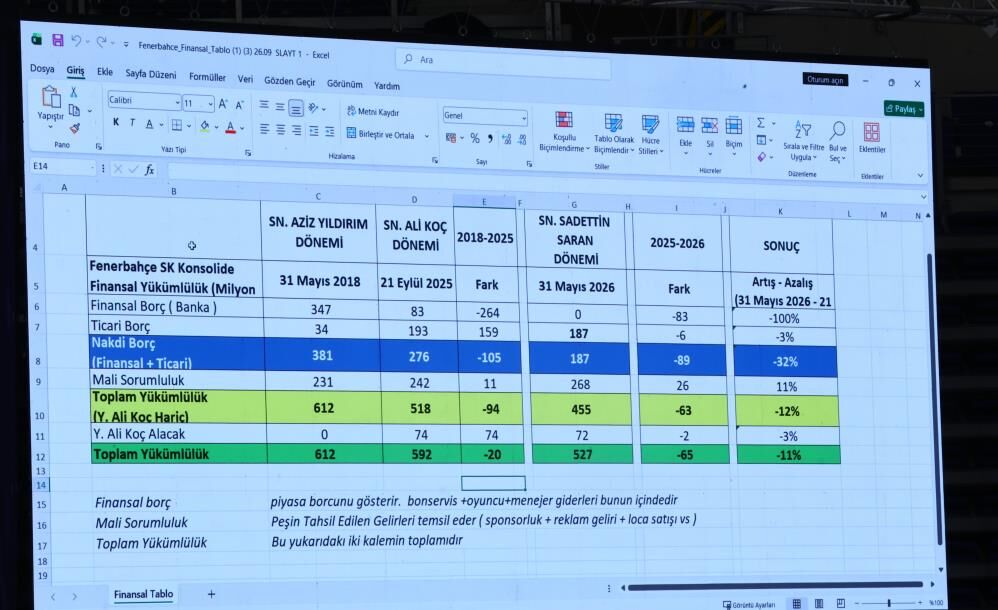Image resolution: width=998 pixels, height=610 pixels.
Task: Click the zoom slider in status bar
Action: tap(889, 602)
